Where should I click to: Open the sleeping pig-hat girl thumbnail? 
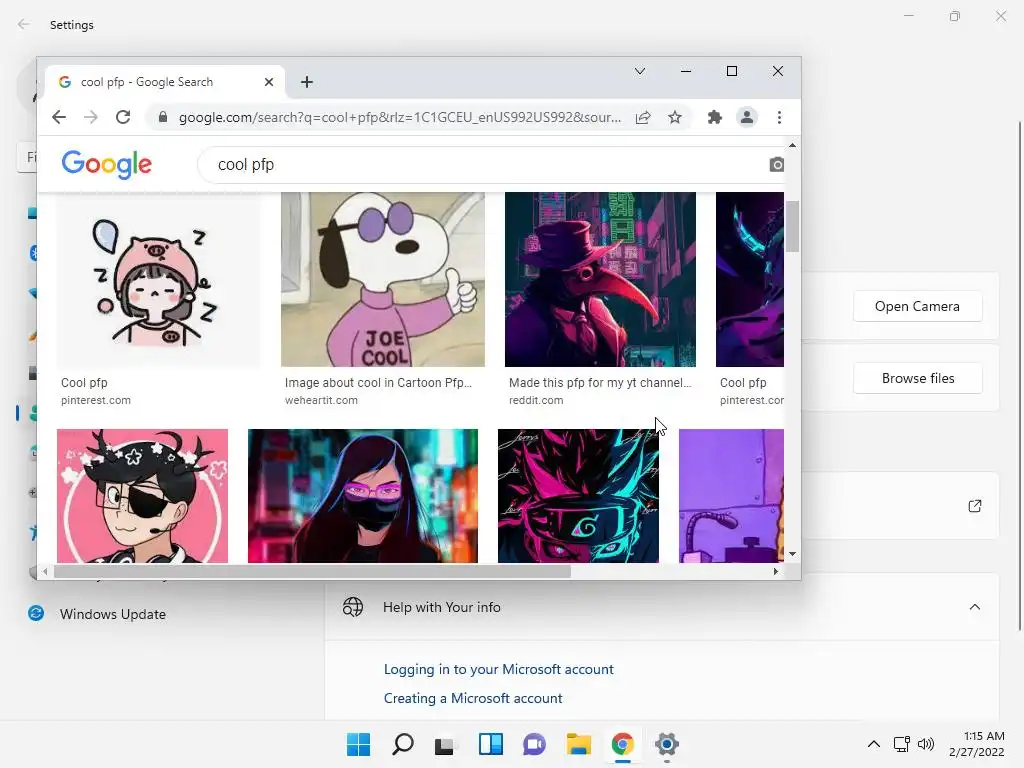click(158, 280)
